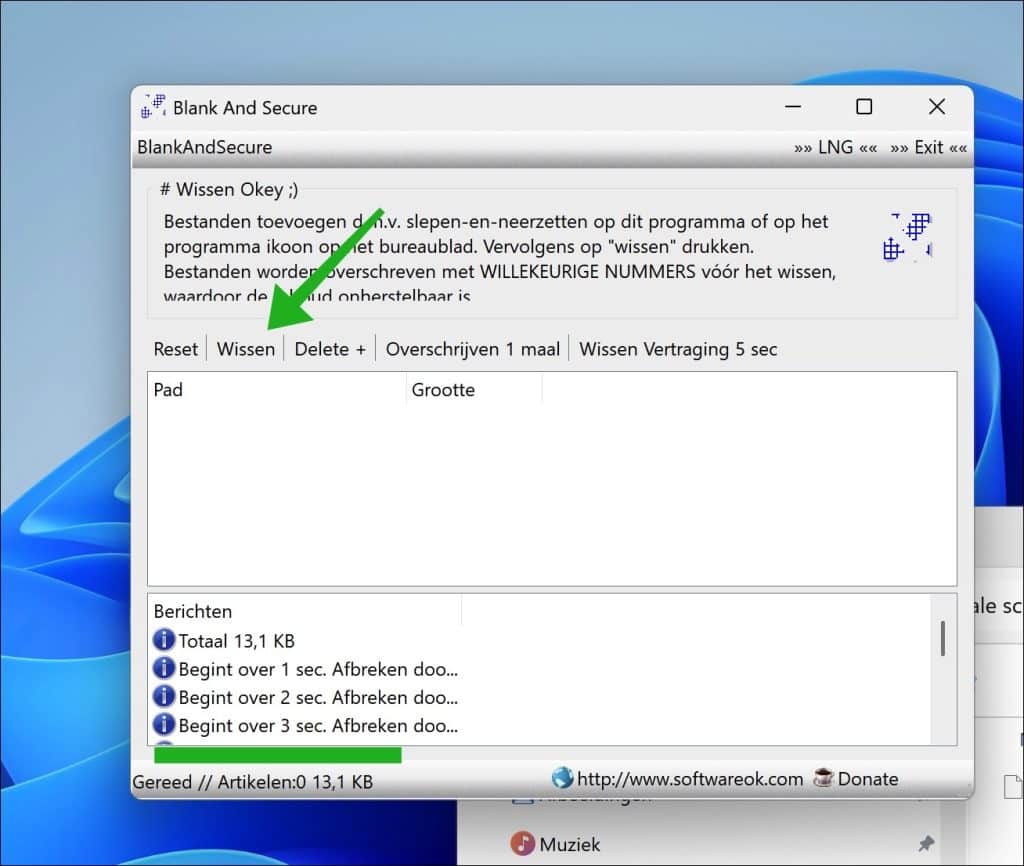The width and height of the screenshot is (1024, 866).
Task: Click the info icon for Begint over 3 sec
Action: (164, 724)
